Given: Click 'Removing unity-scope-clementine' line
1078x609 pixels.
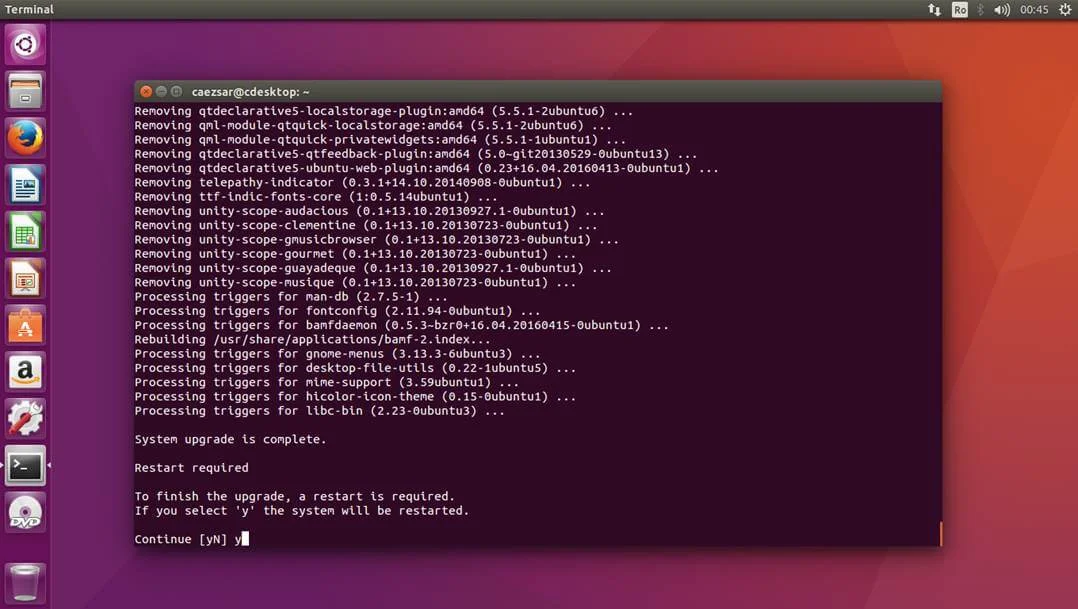Looking at the screenshot, I should [x=366, y=225].
